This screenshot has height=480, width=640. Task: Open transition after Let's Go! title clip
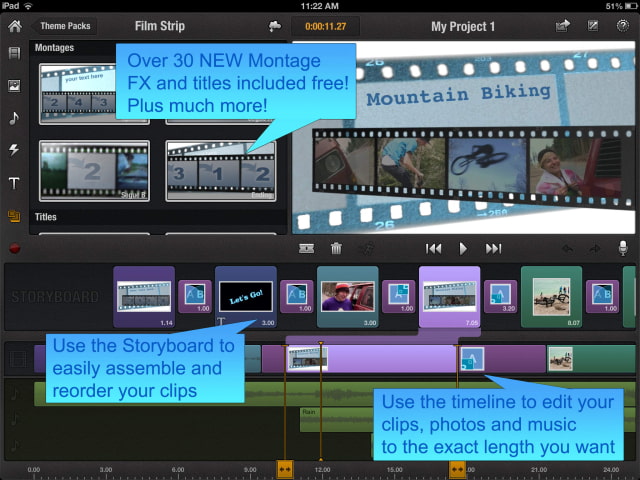tap(297, 297)
